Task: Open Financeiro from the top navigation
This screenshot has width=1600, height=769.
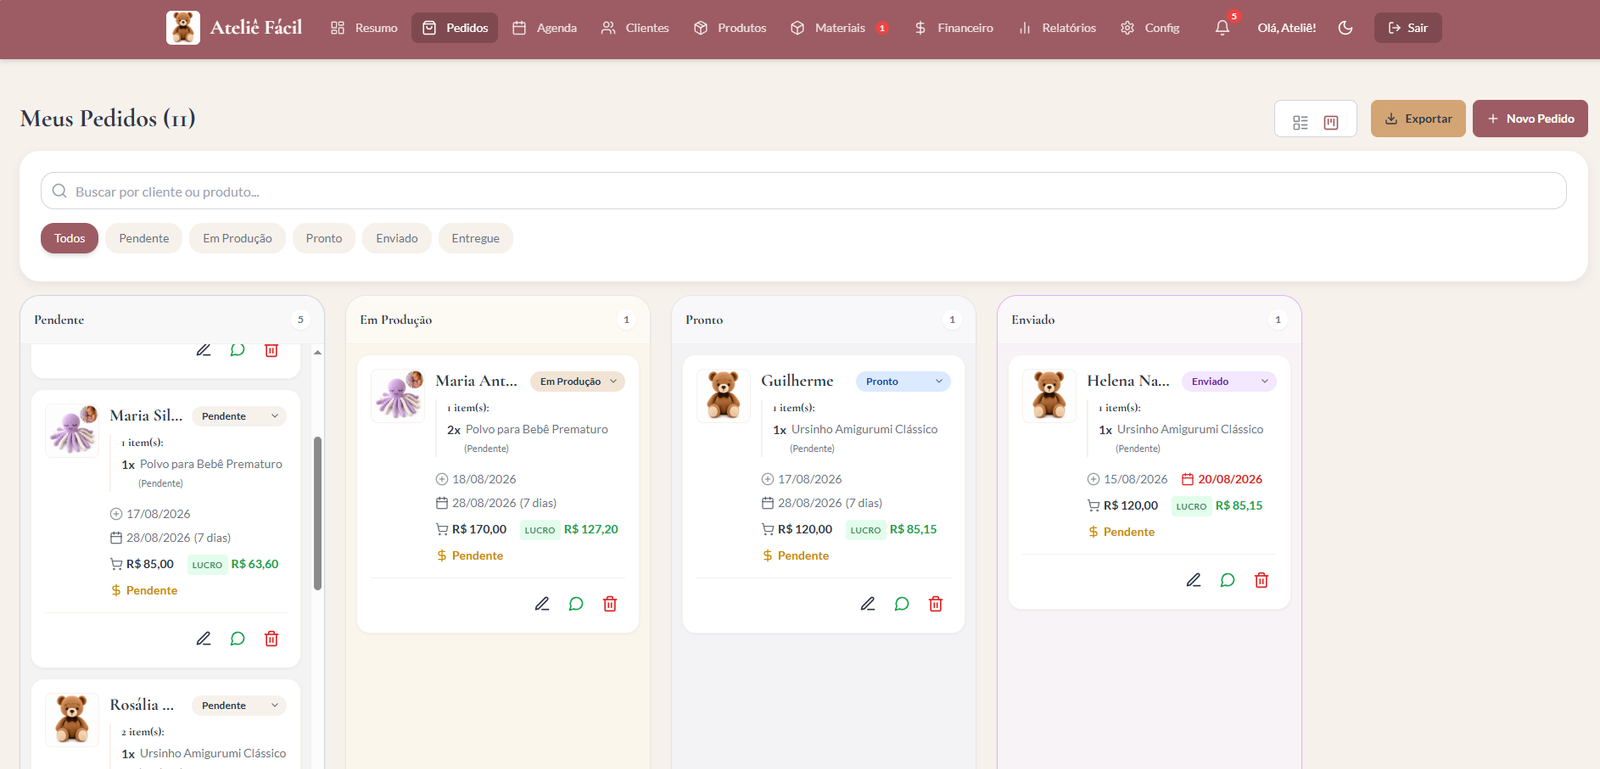Action: 954,28
